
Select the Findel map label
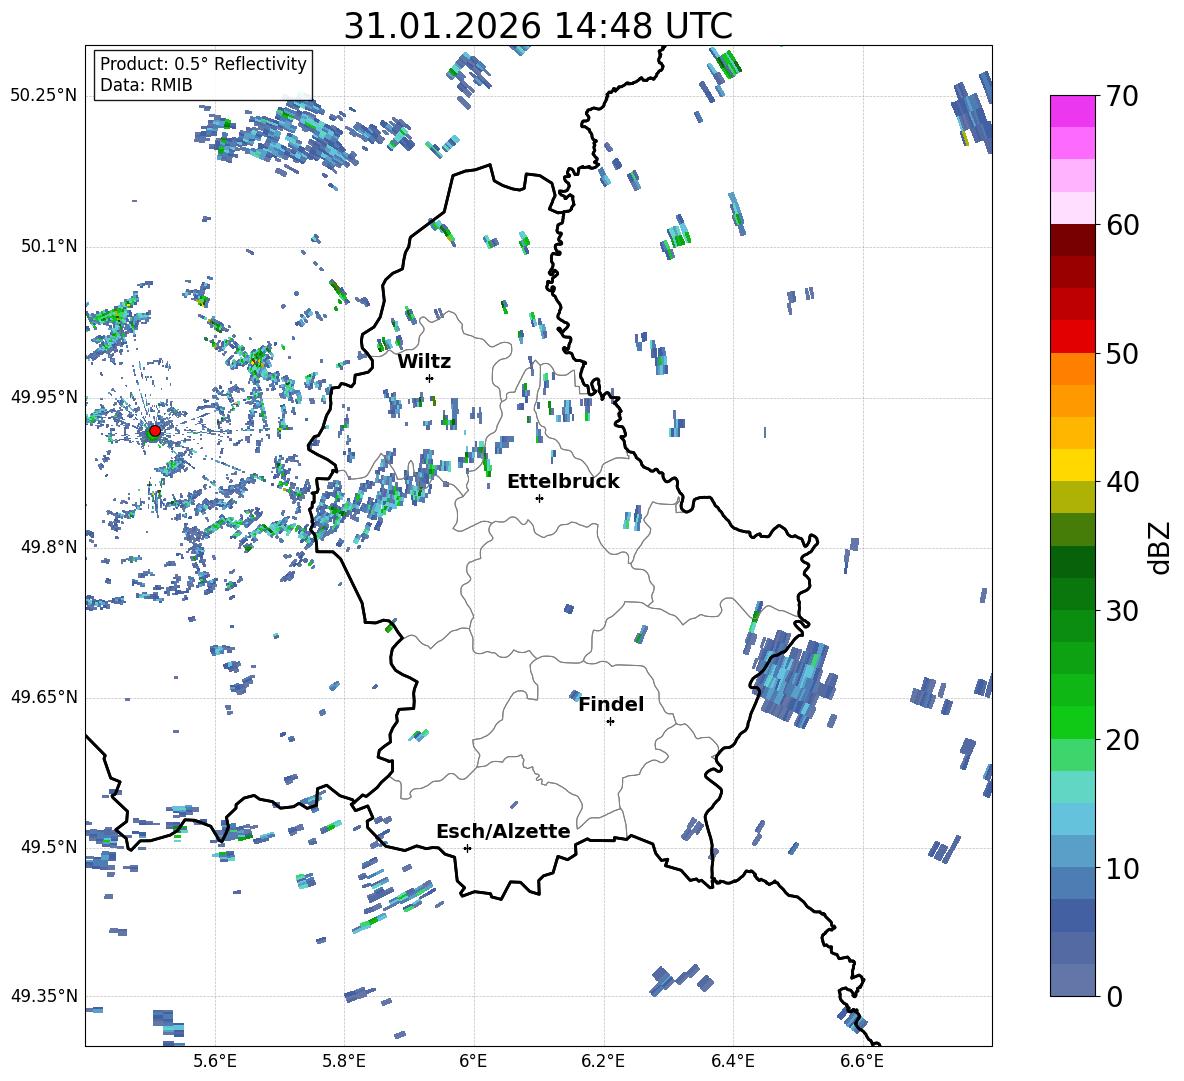[x=611, y=704]
